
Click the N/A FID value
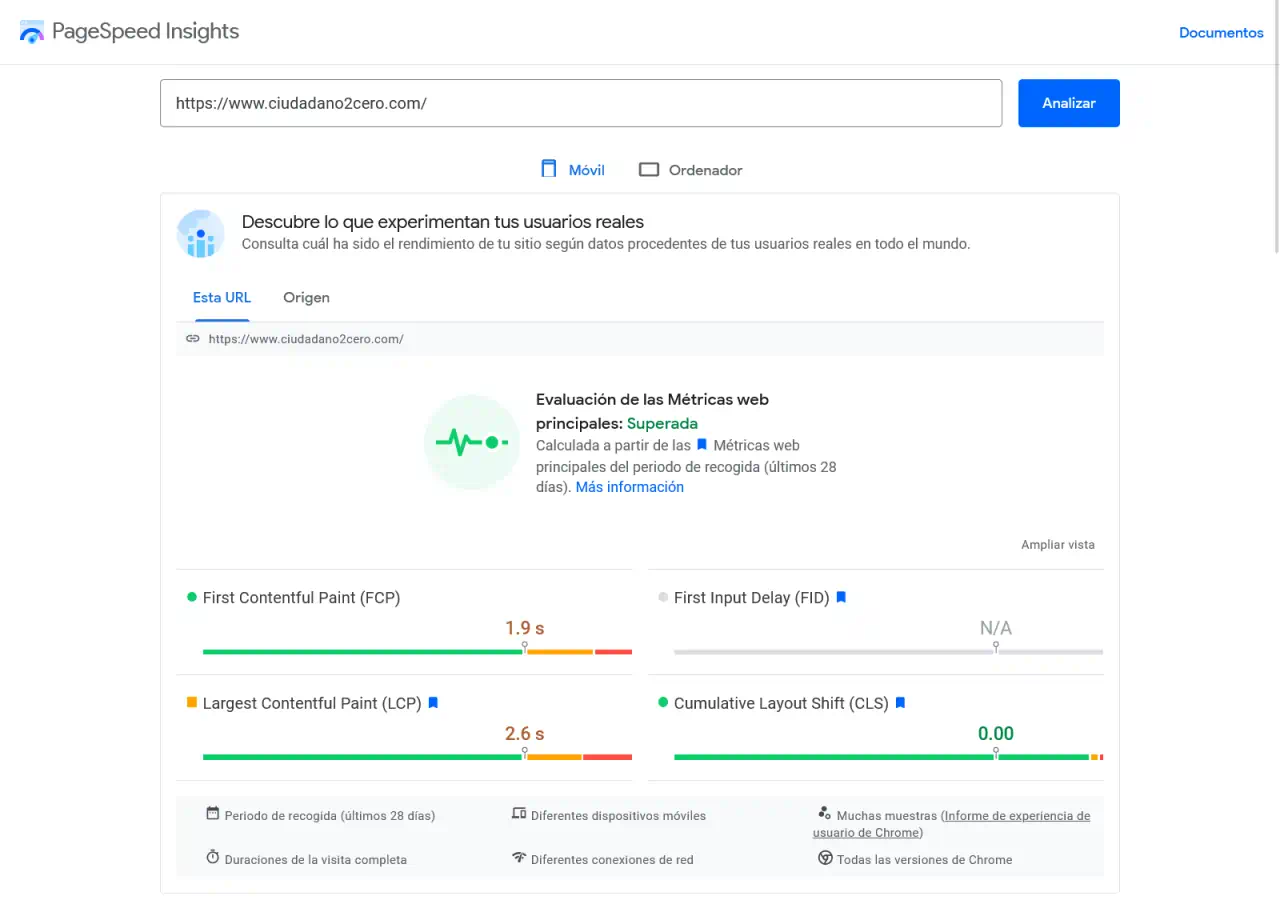tap(996, 628)
